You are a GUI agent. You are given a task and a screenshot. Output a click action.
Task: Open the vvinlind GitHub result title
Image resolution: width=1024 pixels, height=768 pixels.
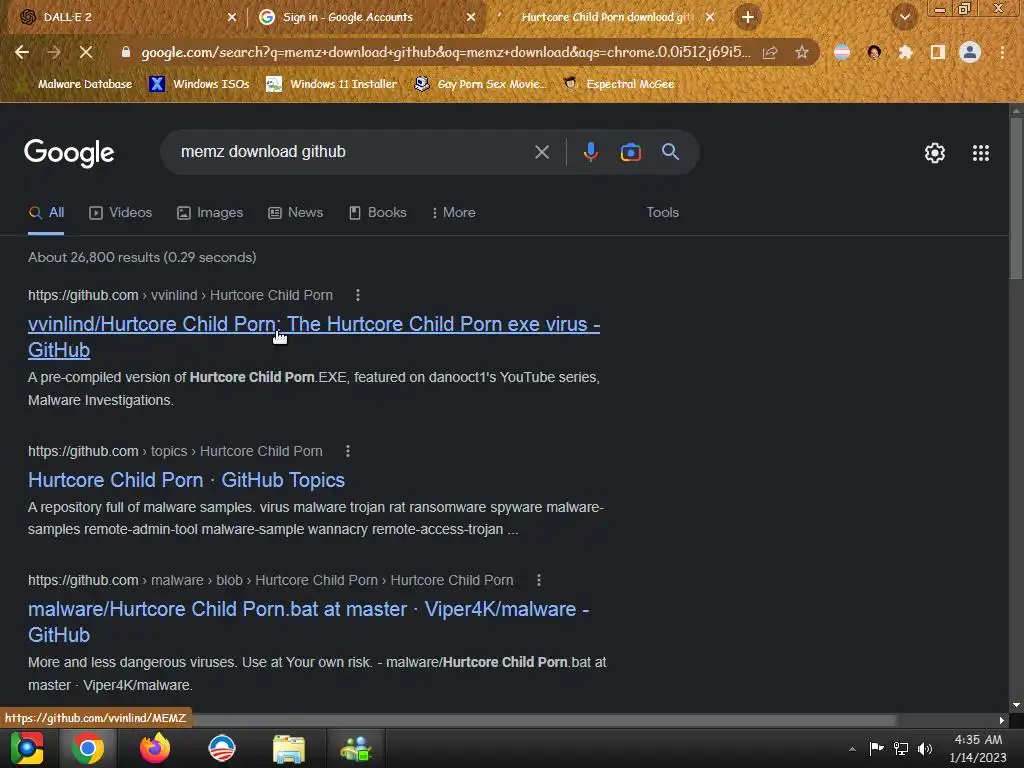coord(313,337)
